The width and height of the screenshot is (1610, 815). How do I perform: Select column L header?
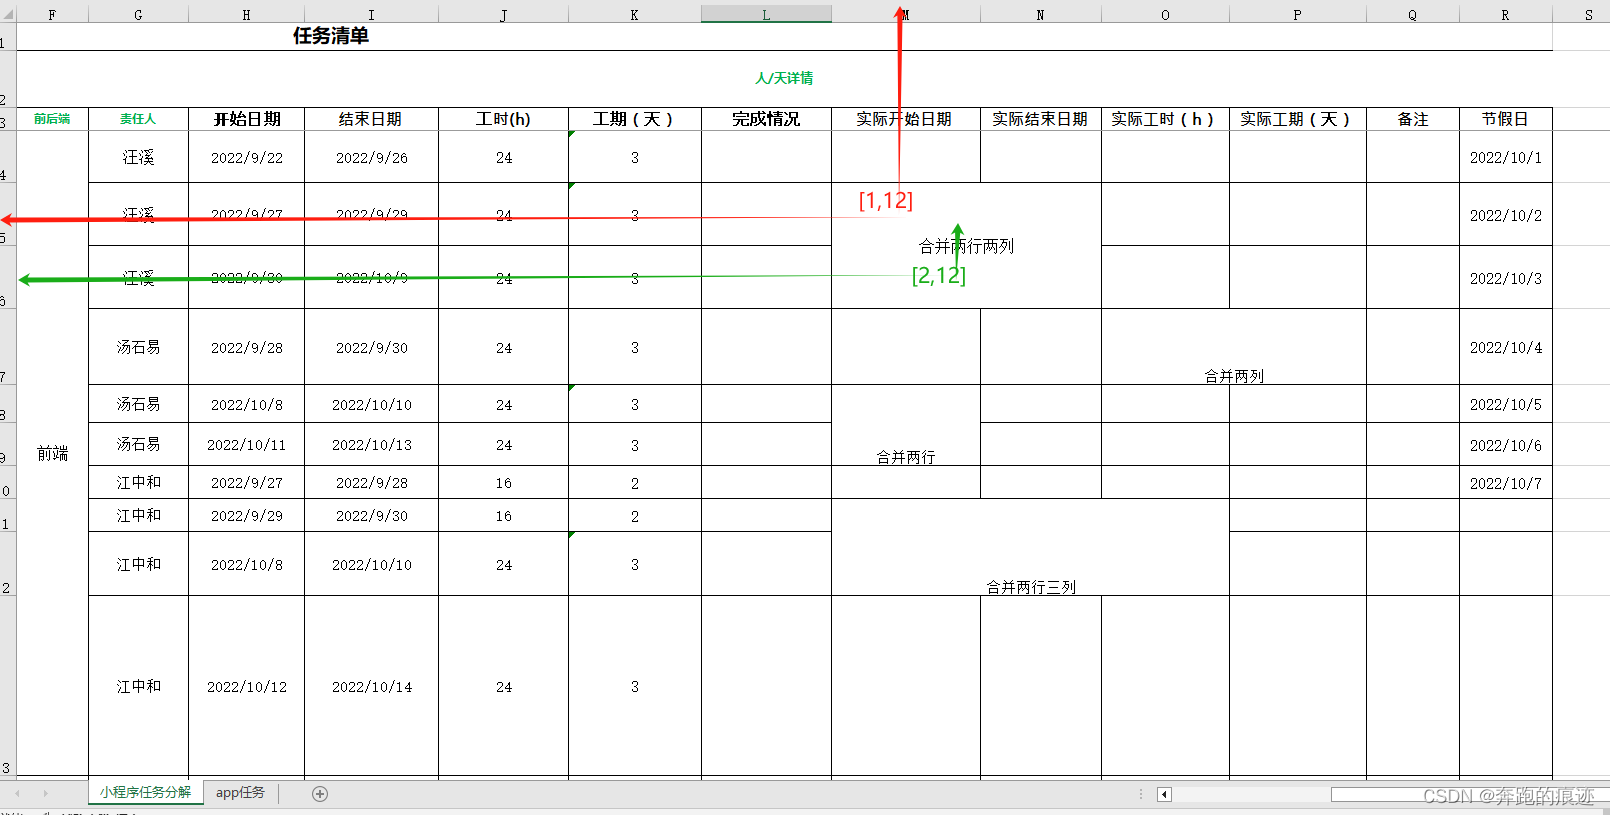pyautogui.click(x=766, y=15)
